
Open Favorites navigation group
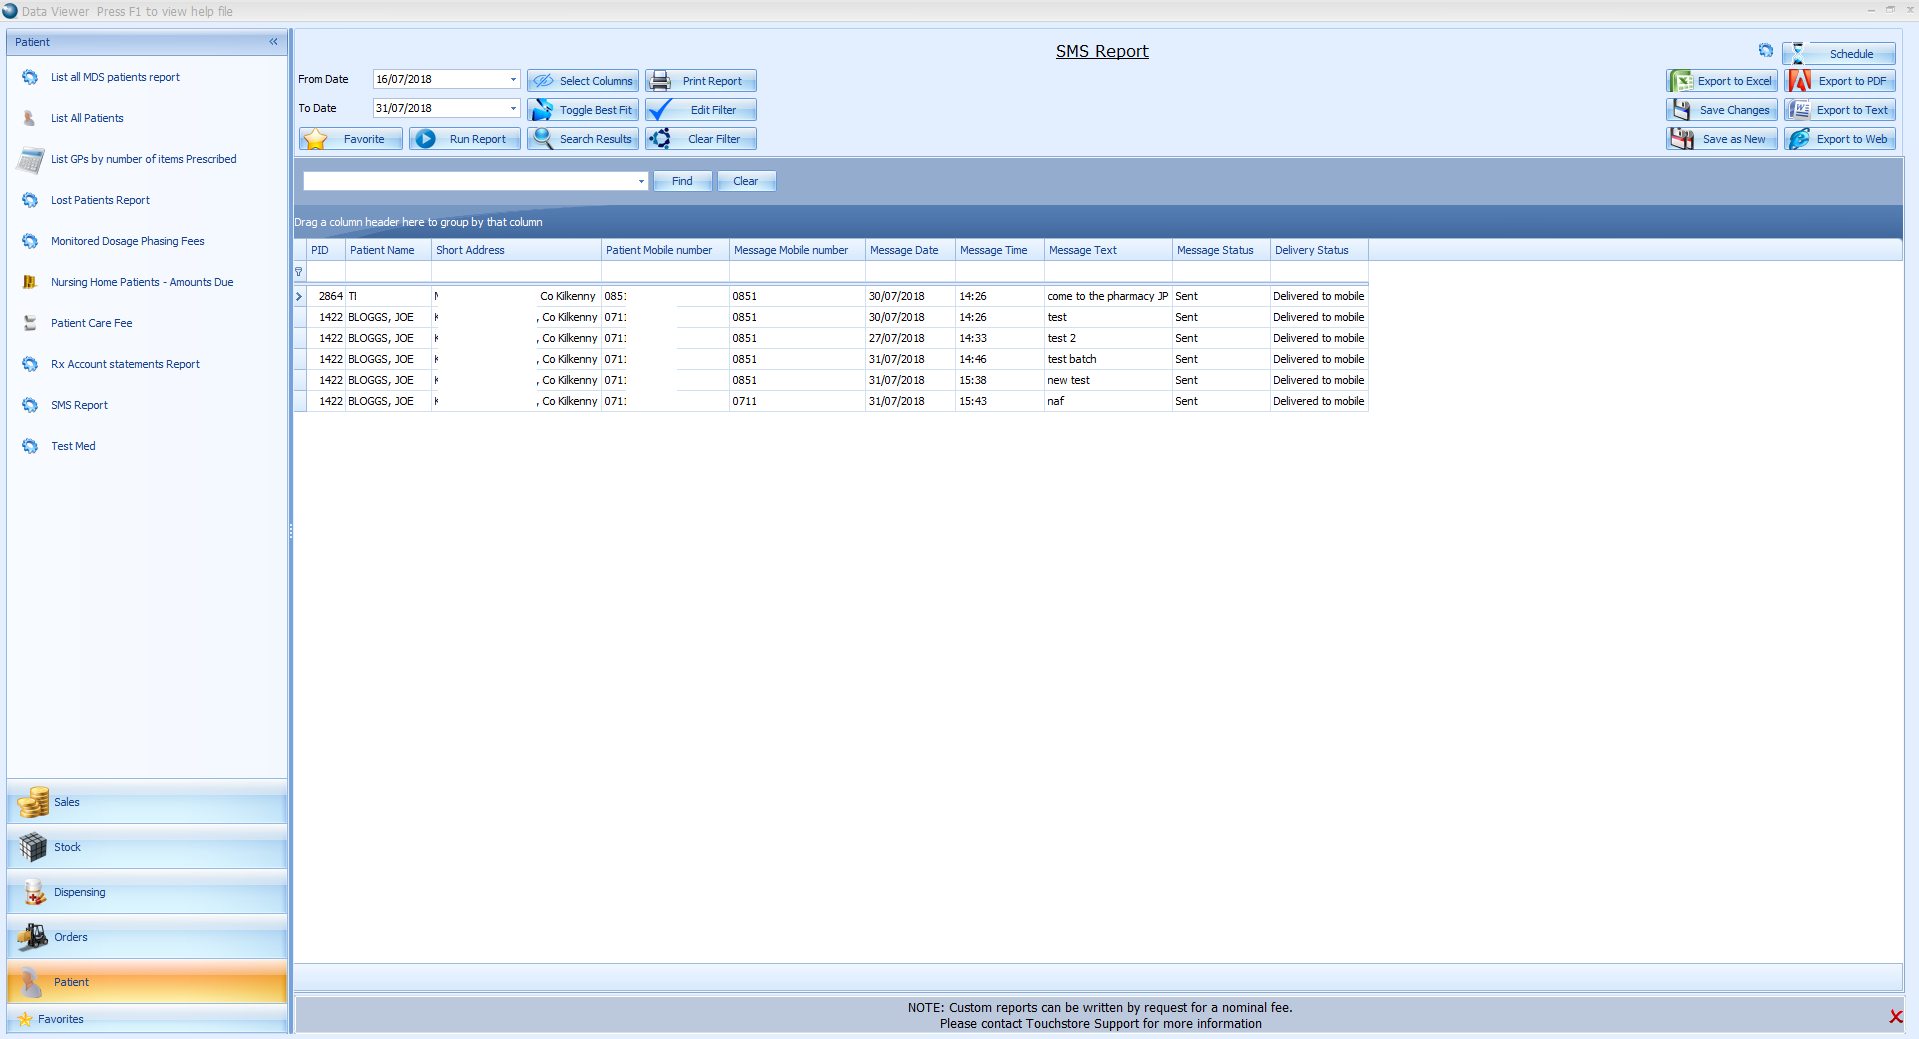(x=147, y=1019)
